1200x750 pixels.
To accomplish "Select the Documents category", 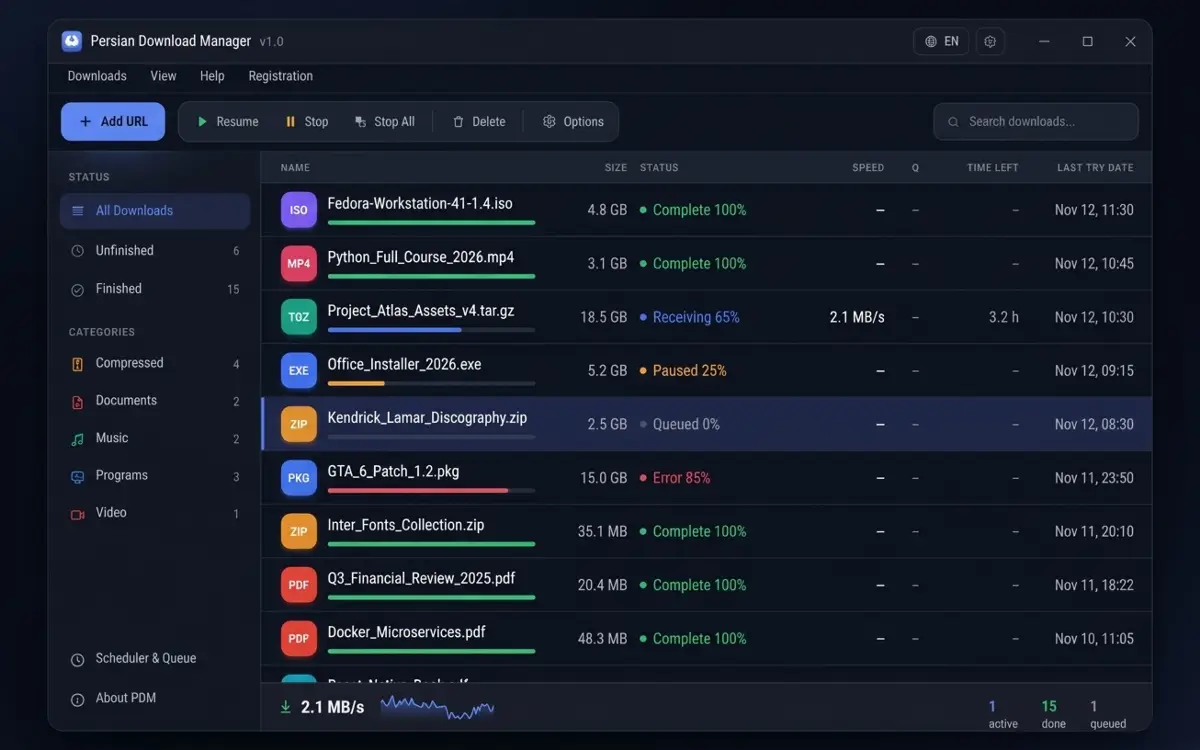I will pyautogui.click(x=155, y=401).
